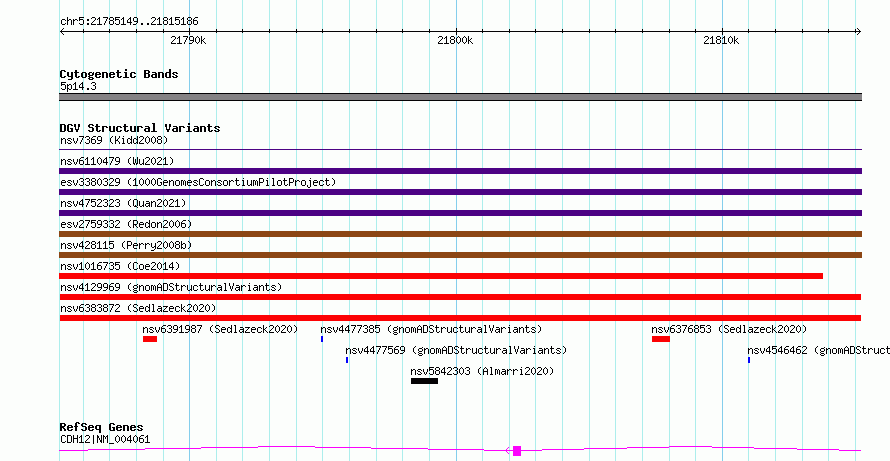Click the chr5:21785149..21815186 coordinates text
Image resolution: width=890 pixels, height=461 pixels.
coord(129,22)
